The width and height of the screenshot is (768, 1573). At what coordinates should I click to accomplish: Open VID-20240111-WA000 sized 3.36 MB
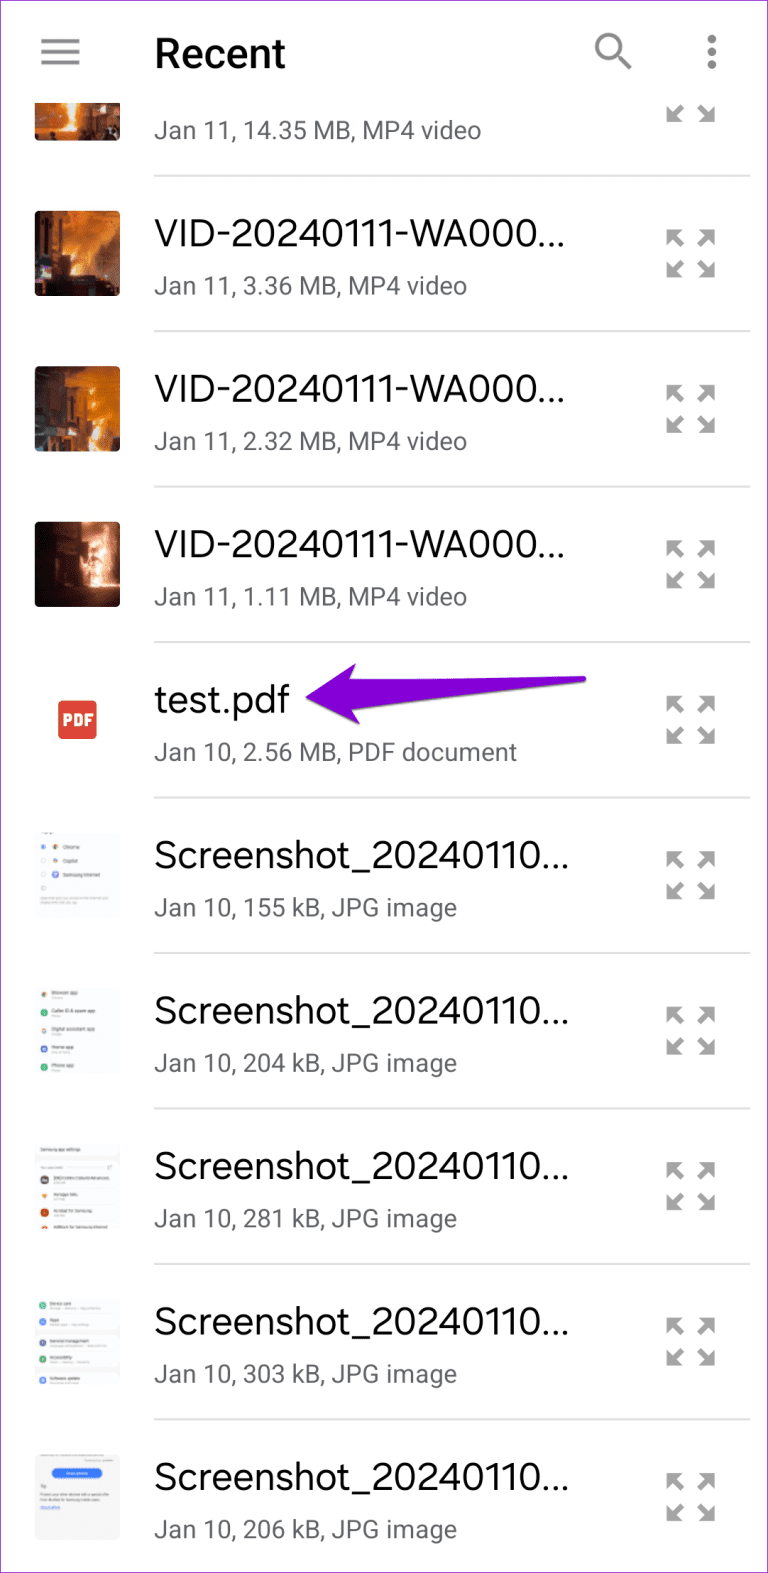coord(360,233)
